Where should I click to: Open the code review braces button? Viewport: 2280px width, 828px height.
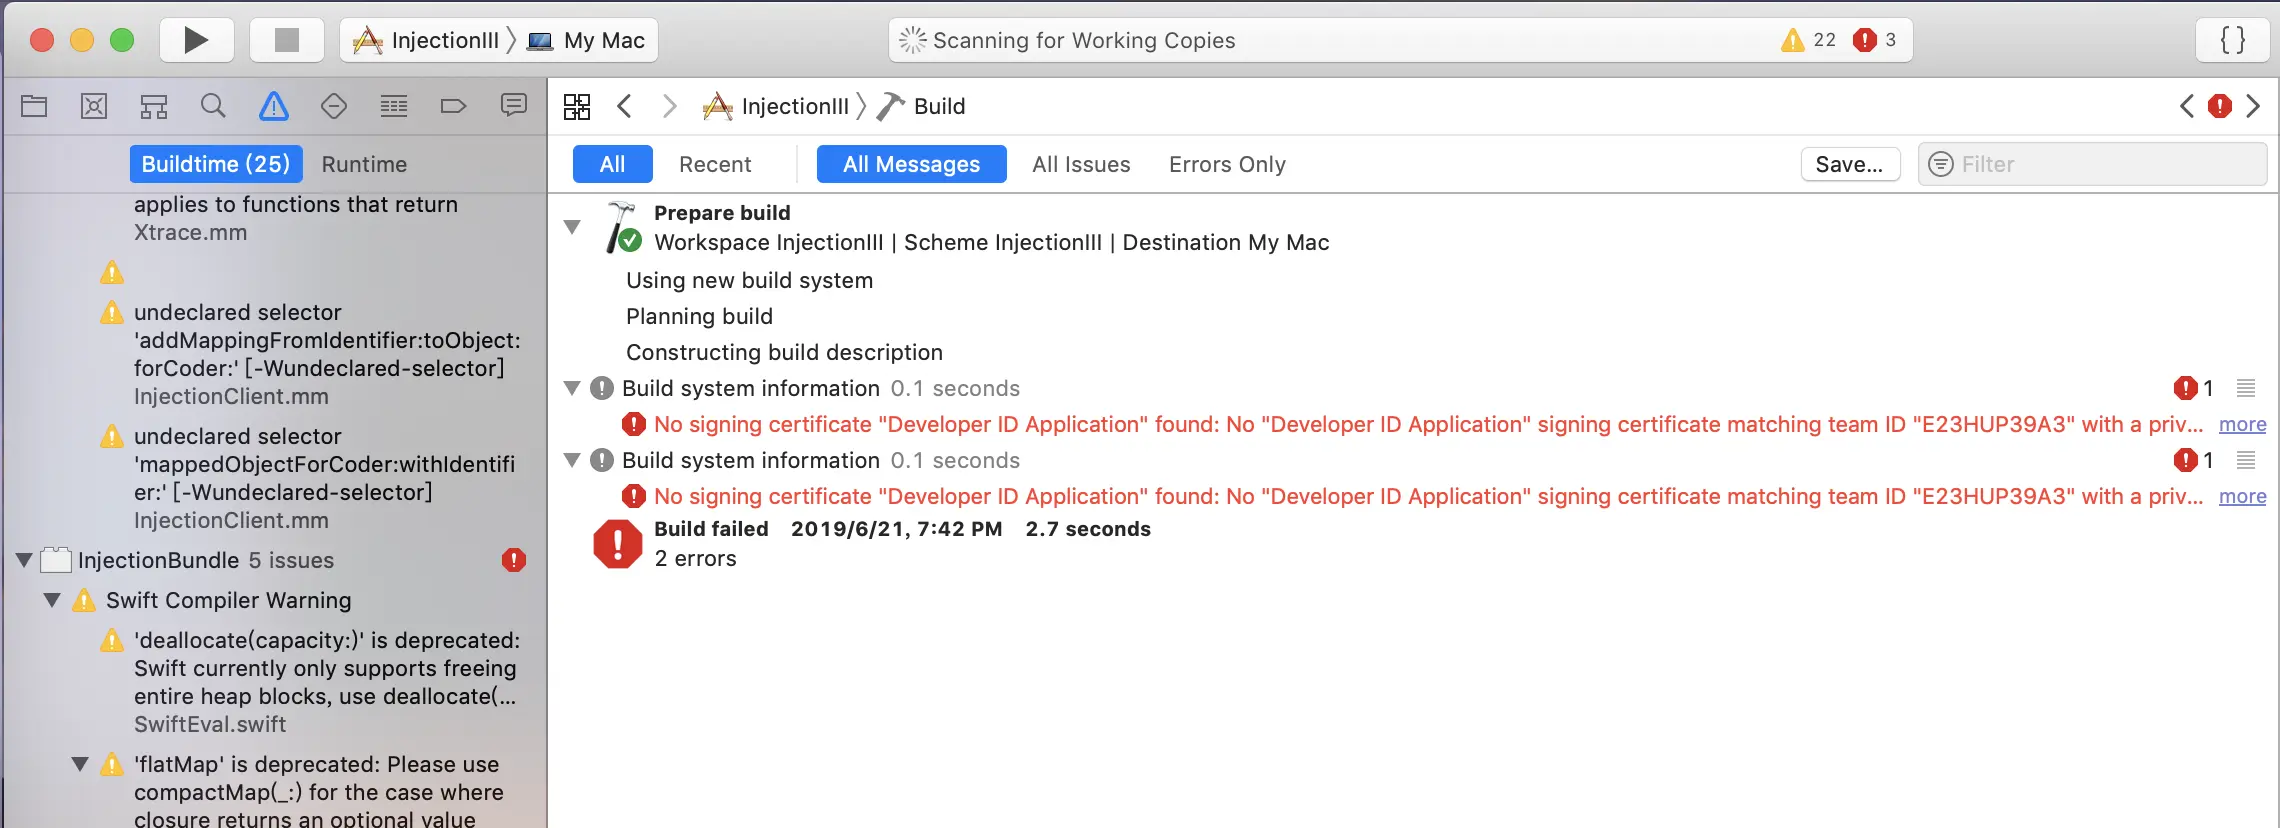[x=2232, y=40]
